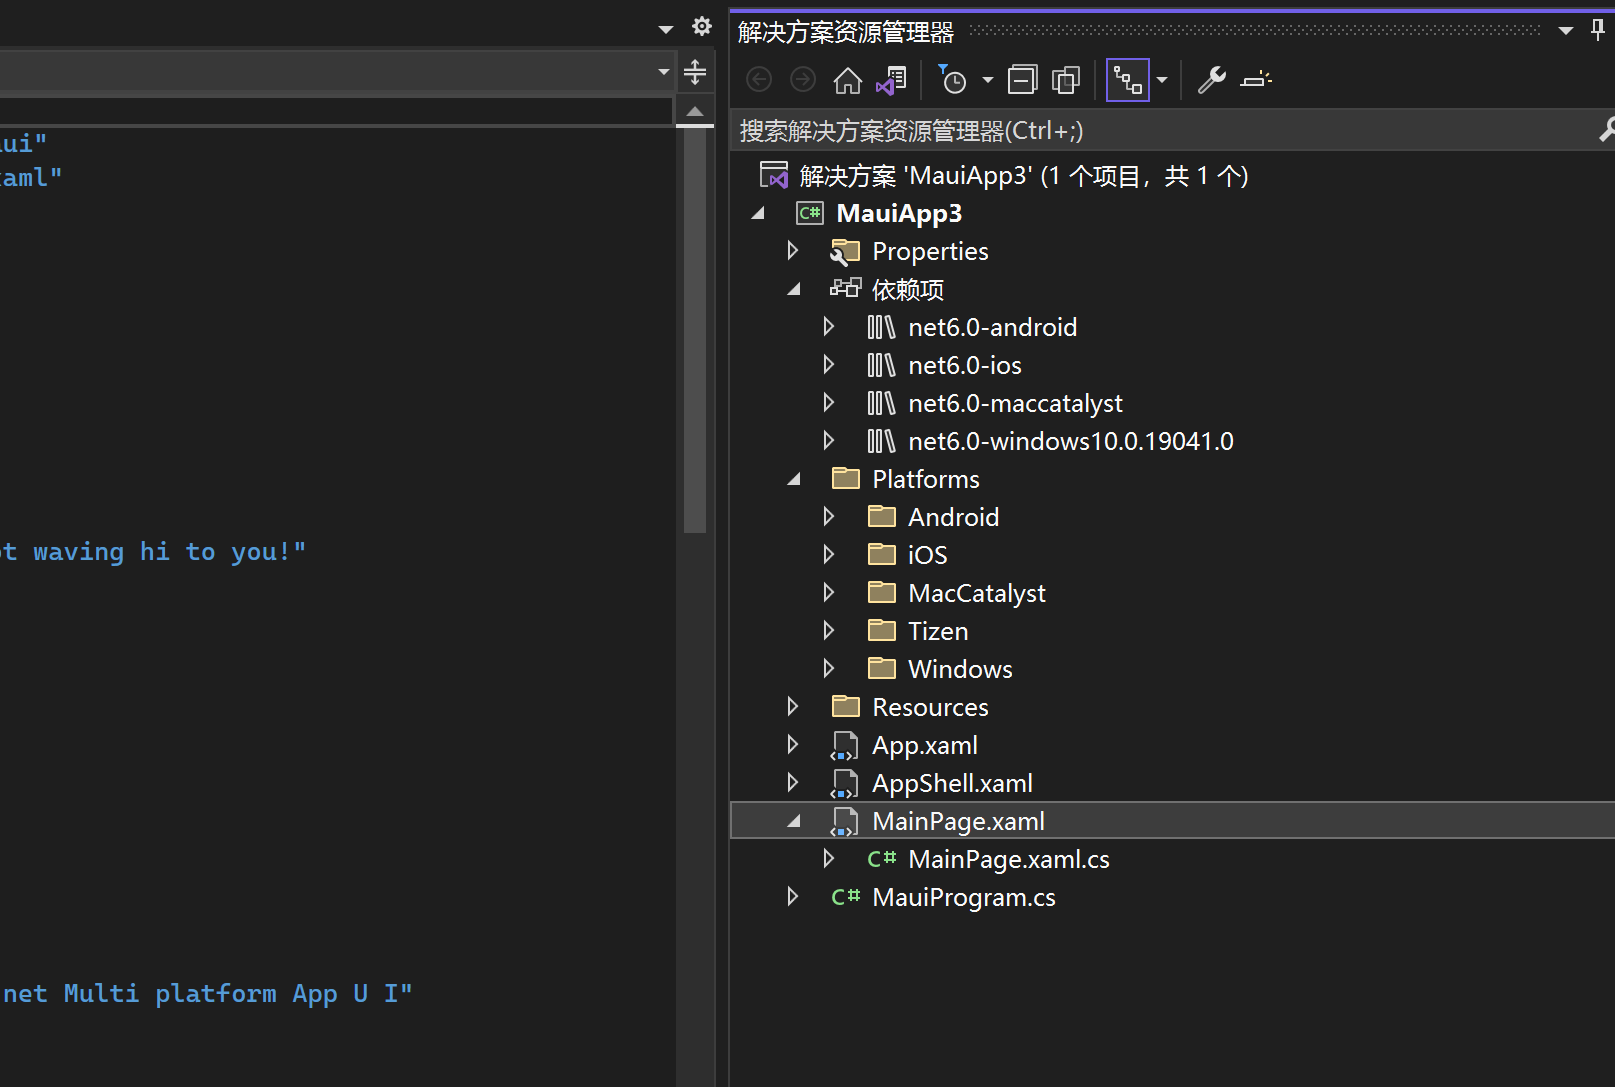Open Solution Explorer window options dropdown
Viewport: 1615px width, 1087px height.
coord(1566,31)
